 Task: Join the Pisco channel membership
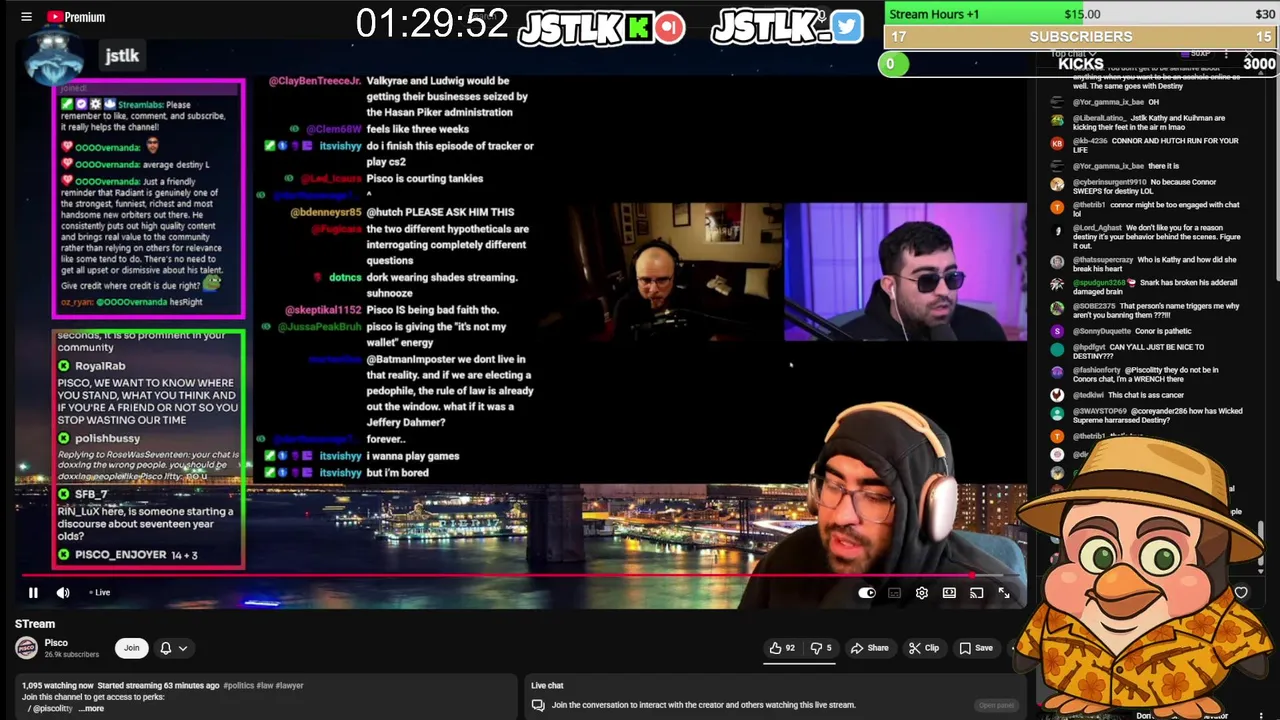[x=131, y=648]
